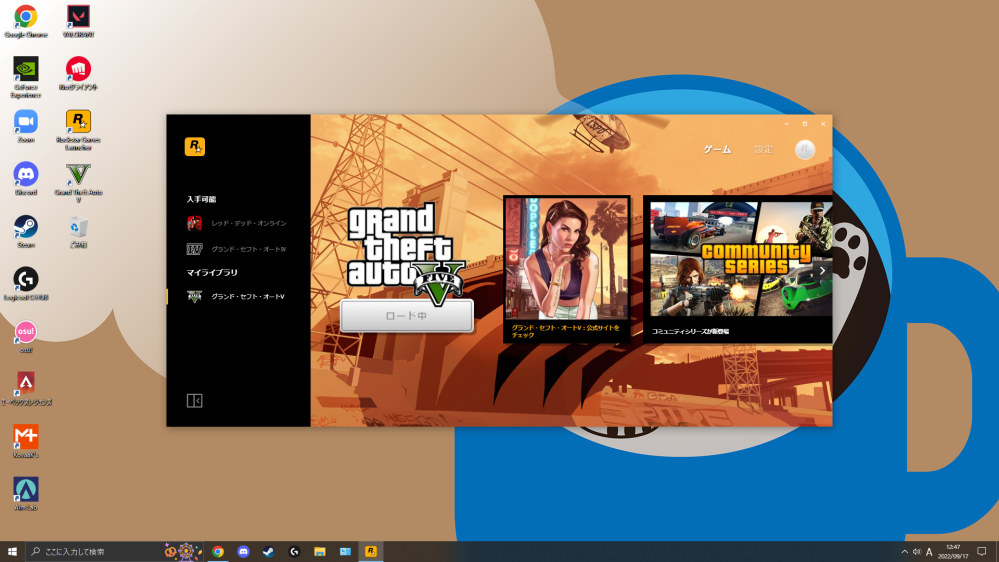The width and height of the screenshot is (999, 562).
Task: Open the GTA V official site card
Action: [x=567, y=268]
